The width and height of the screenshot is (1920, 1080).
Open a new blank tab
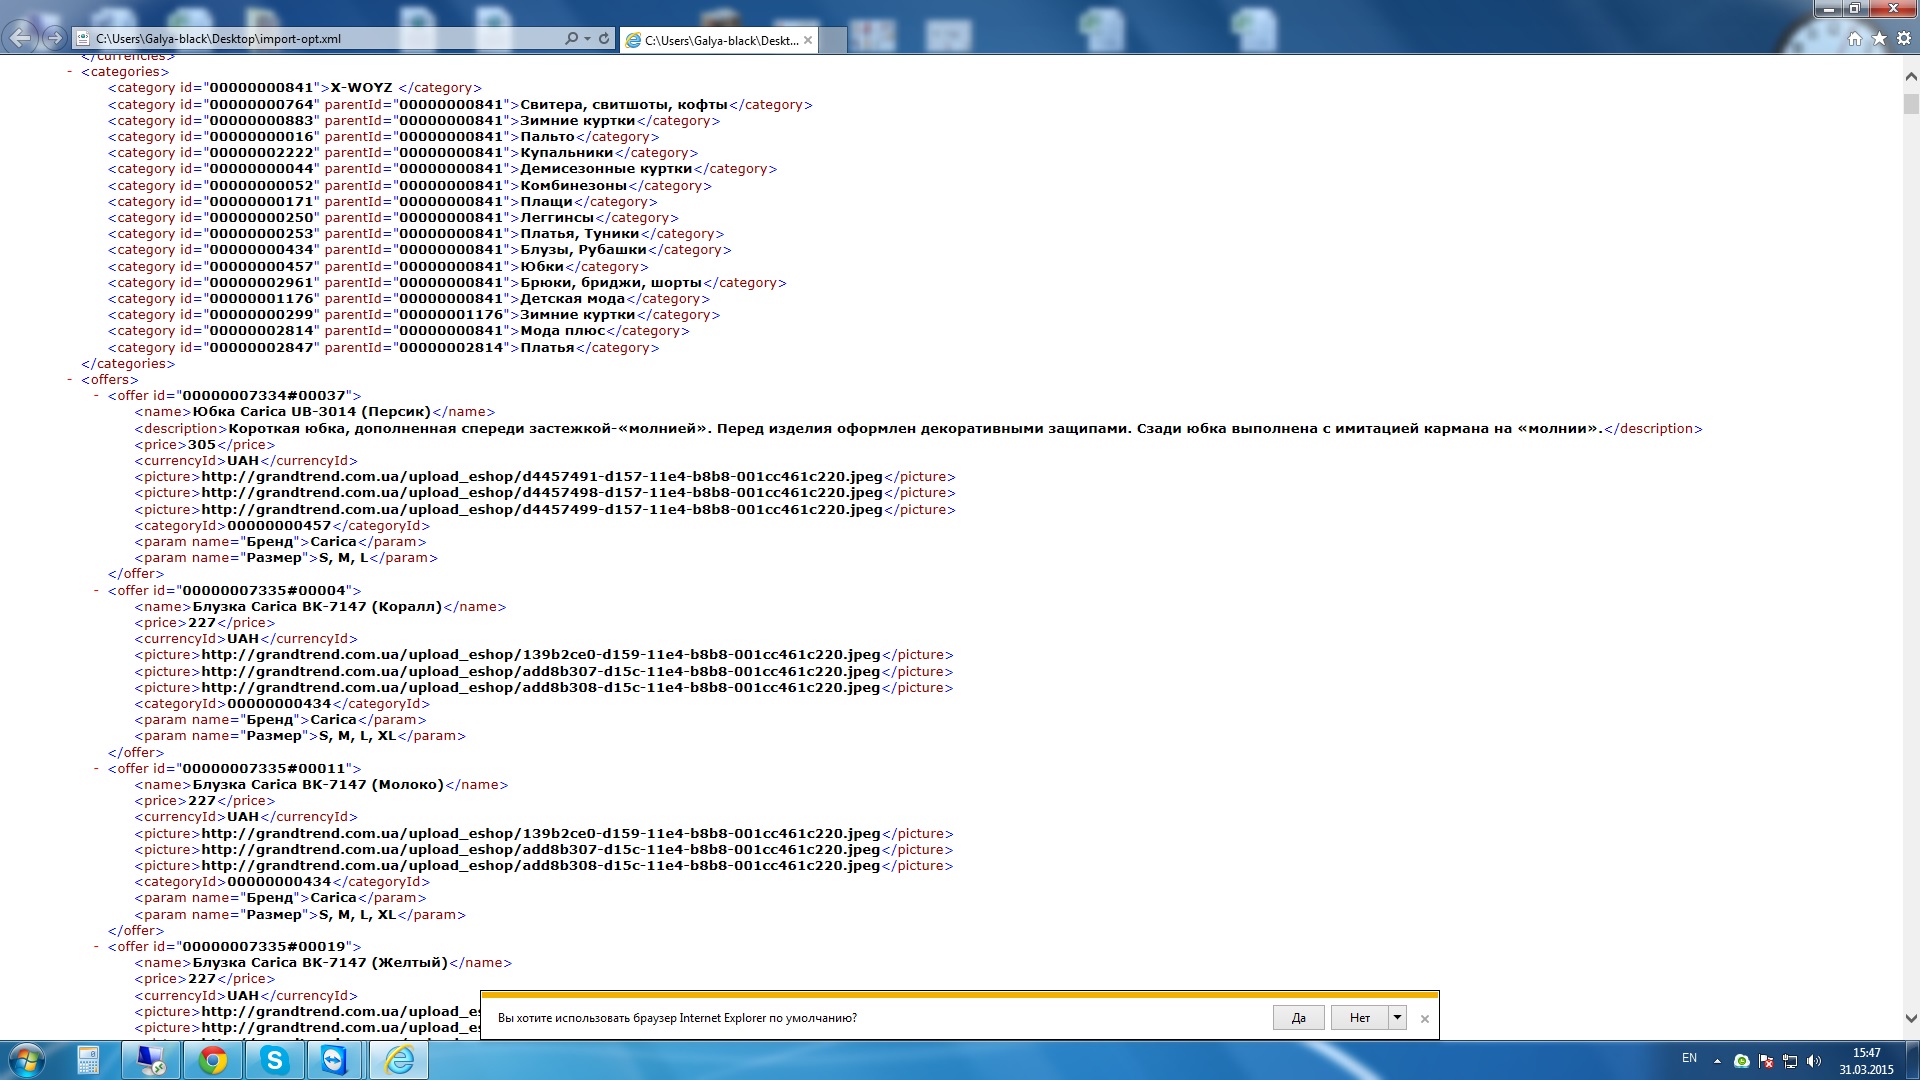(834, 40)
